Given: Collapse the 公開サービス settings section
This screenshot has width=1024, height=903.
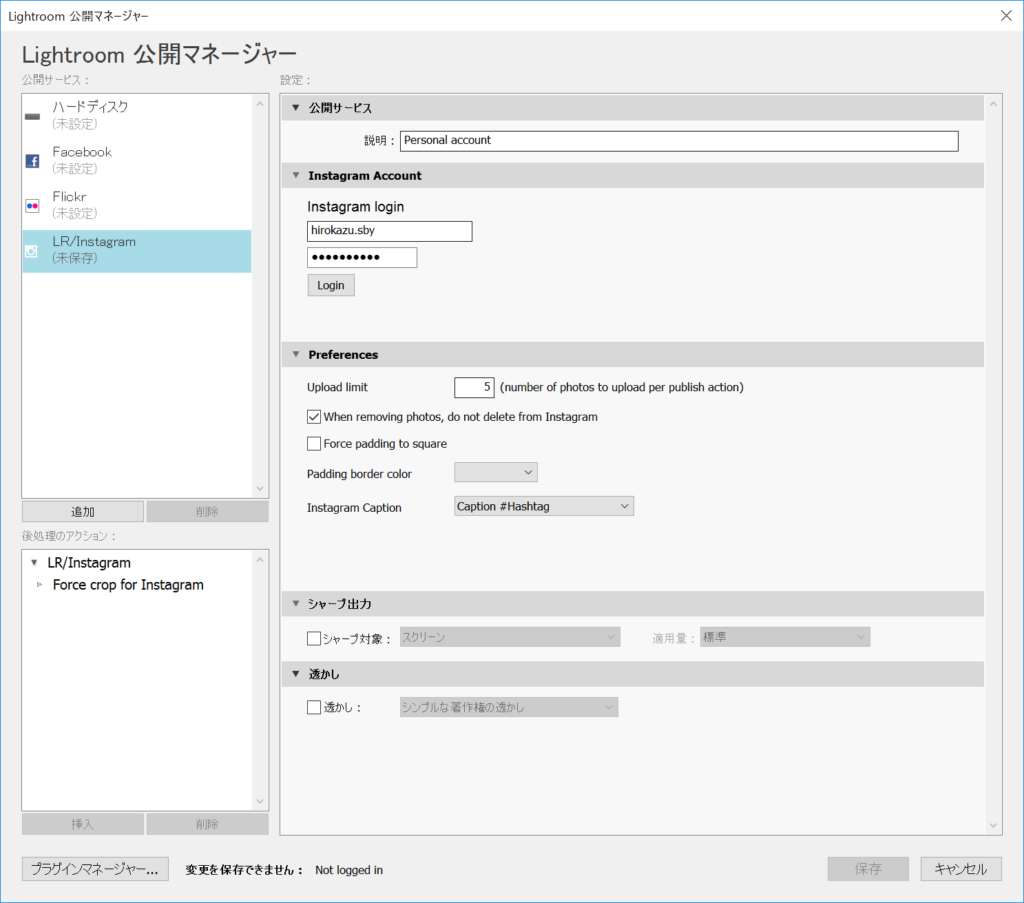Looking at the screenshot, I should tap(296, 108).
